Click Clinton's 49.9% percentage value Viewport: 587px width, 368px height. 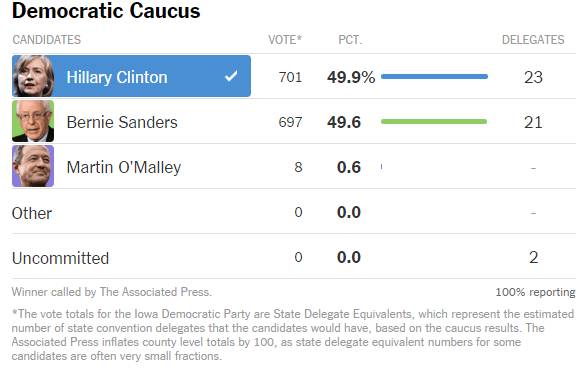(x=351, y=77)
